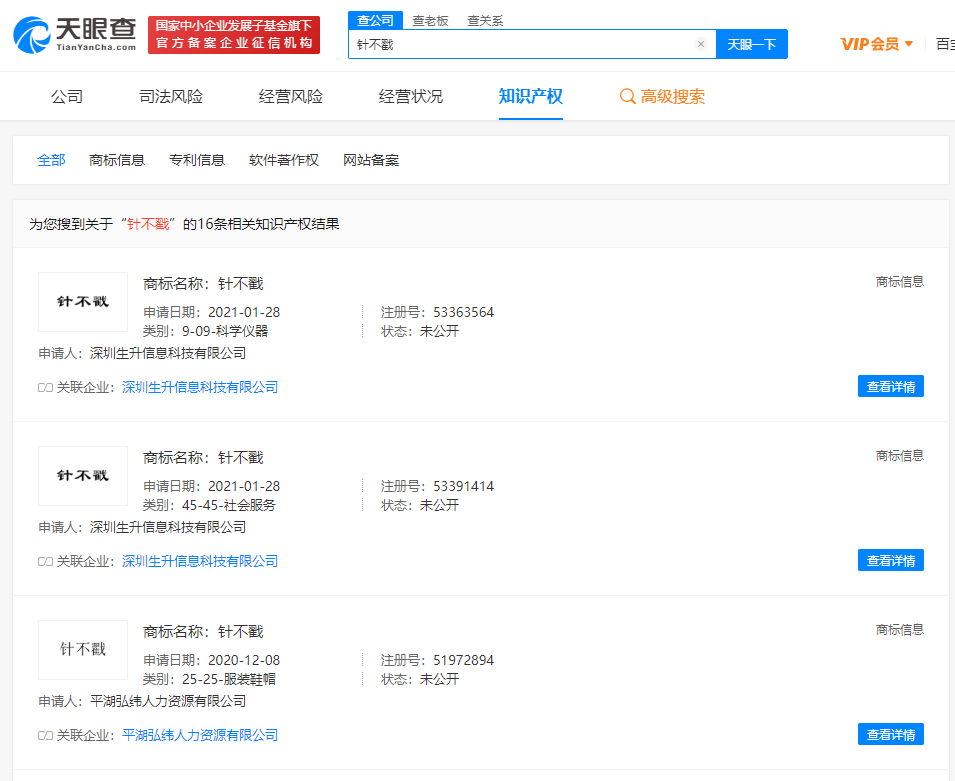
Task: Clear the search box with the × icon
Action: click(x=701, y=44)
